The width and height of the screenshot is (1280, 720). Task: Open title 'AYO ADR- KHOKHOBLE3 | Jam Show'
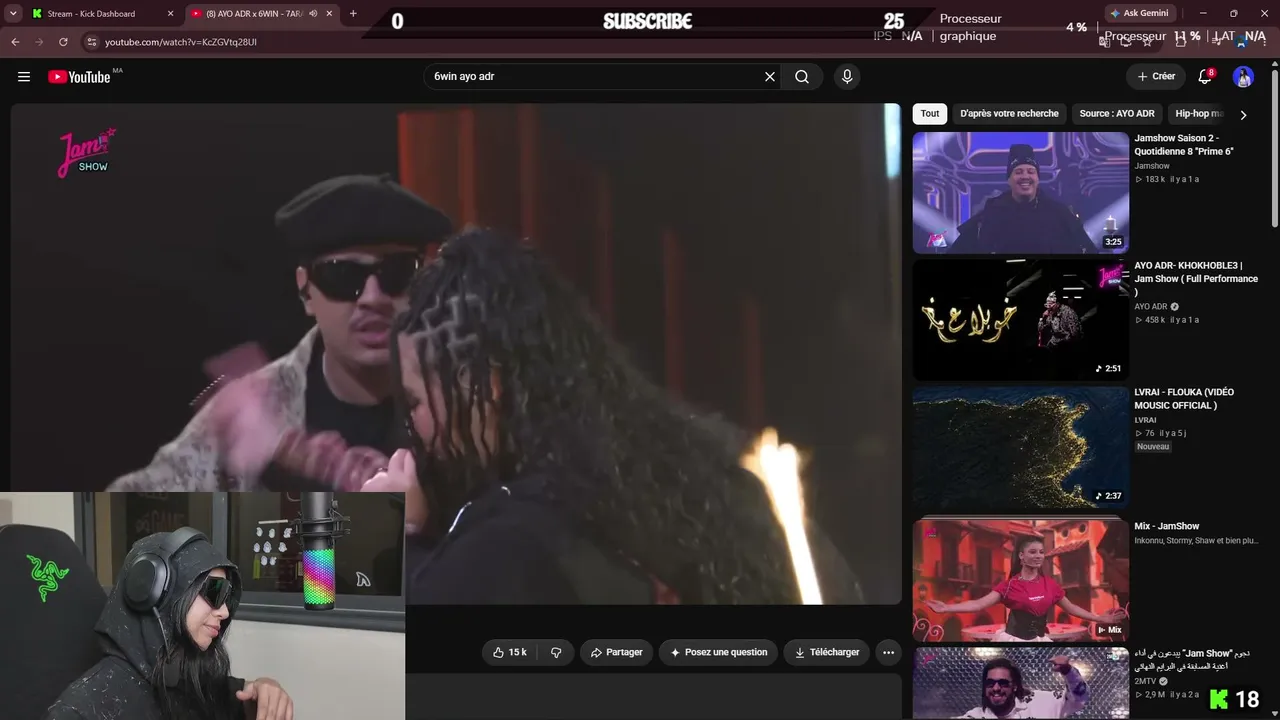point(1196,279)
